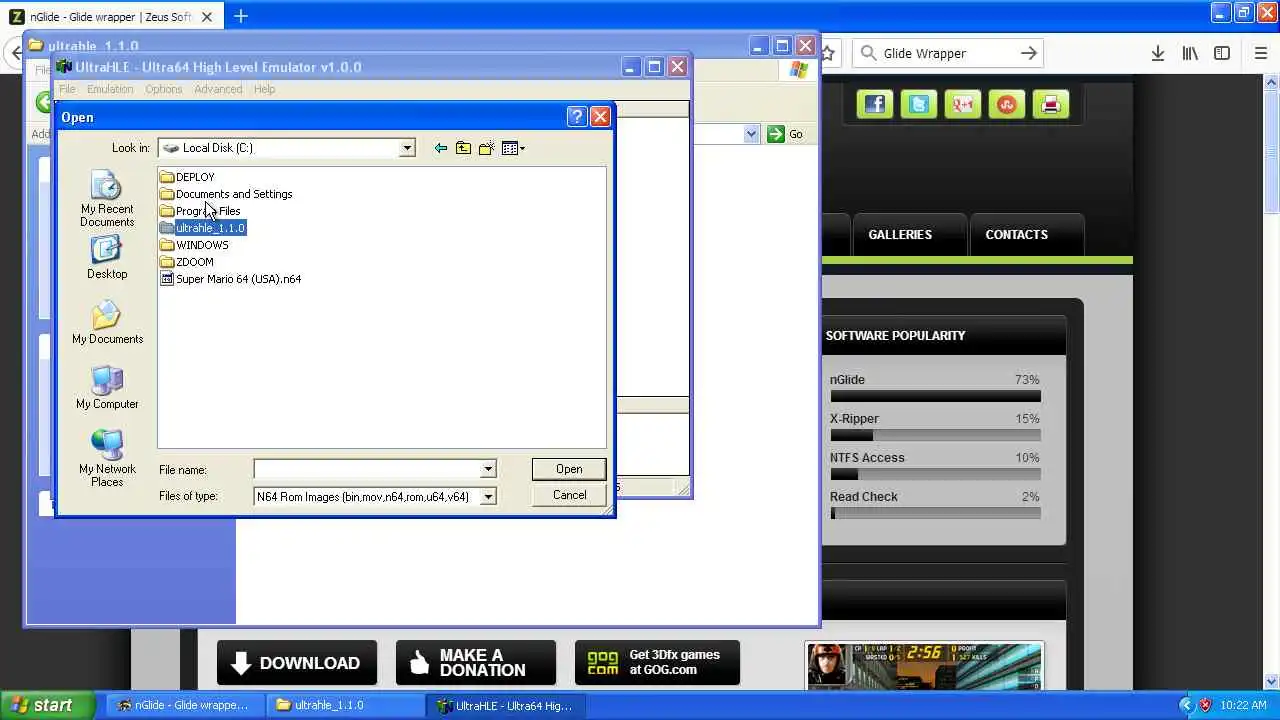
Task: Open My Documents in places bar
Action: pyautogui.click(x=107, y=323)
